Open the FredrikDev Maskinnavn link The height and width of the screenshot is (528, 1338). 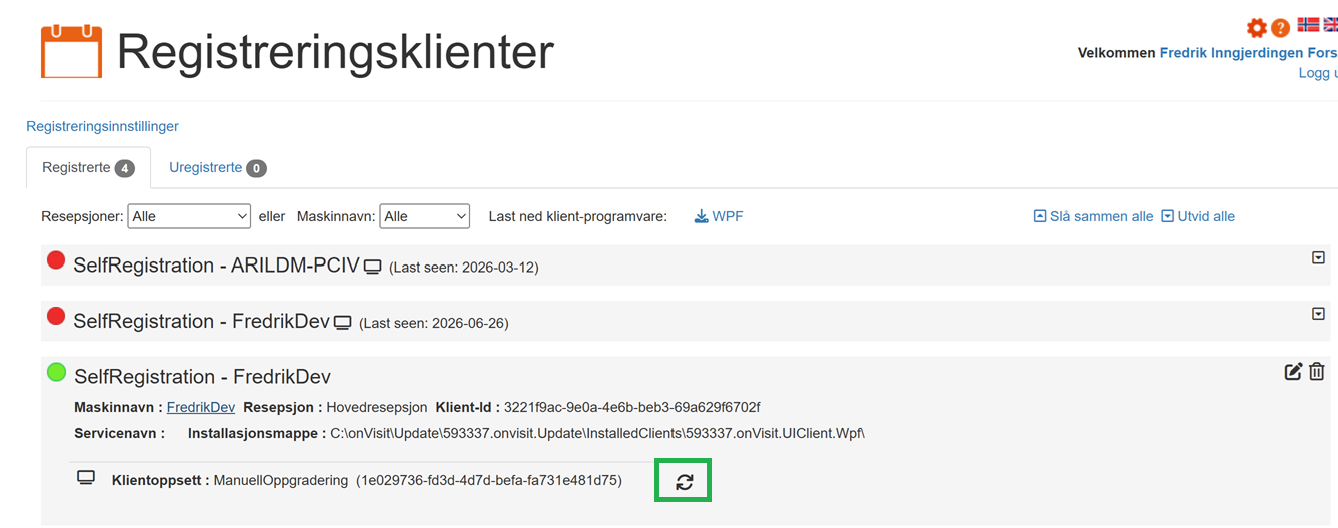point(201,407)
